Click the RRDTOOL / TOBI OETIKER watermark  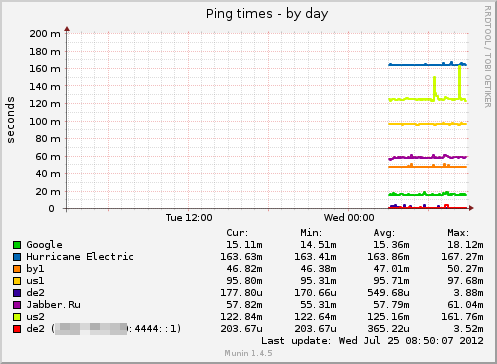point(488,57)
